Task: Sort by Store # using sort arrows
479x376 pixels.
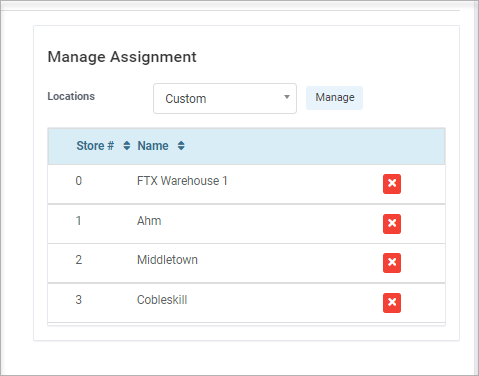Action: point(127,146)
